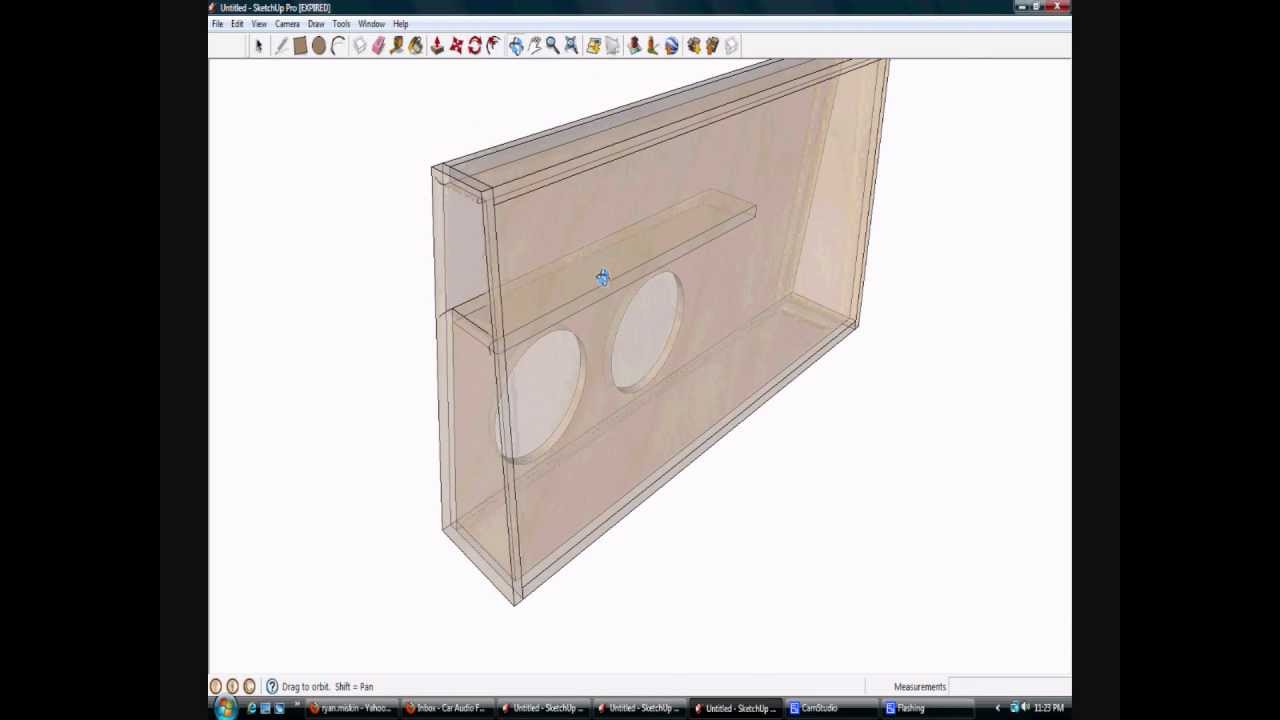The height and width of the screenshot is (720, 1280).
Task: Choose the Rectangle tool
Action: pyautogui.click(x=300, y=46)
